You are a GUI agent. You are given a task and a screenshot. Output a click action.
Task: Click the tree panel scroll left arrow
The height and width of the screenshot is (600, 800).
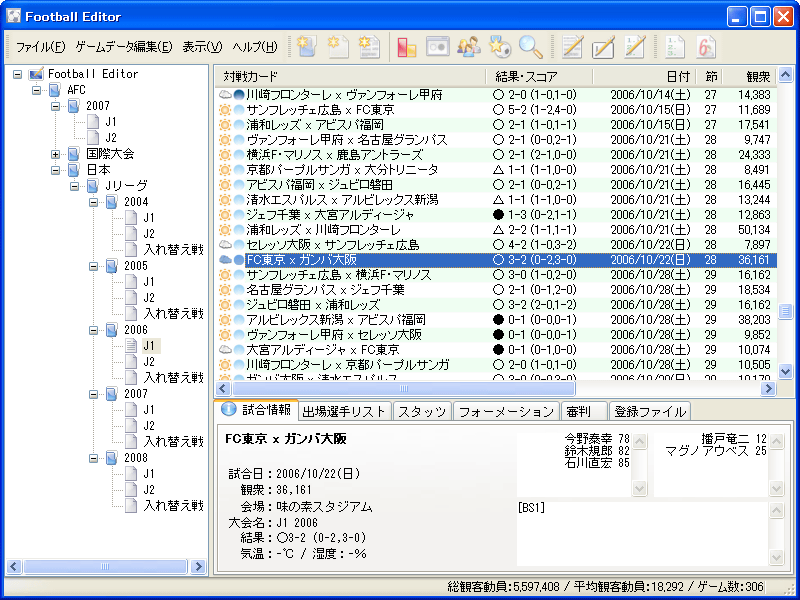point(14,566)
